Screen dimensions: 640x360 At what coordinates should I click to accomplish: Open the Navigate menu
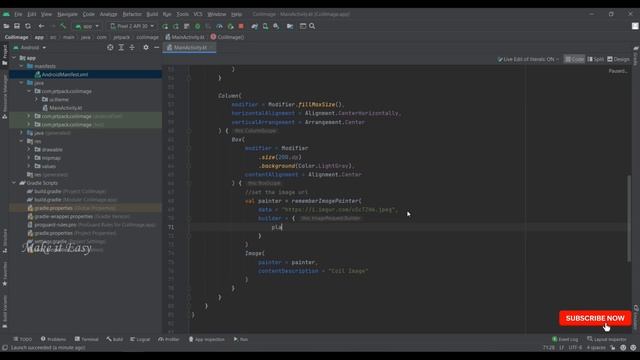(x=67, y=14)
